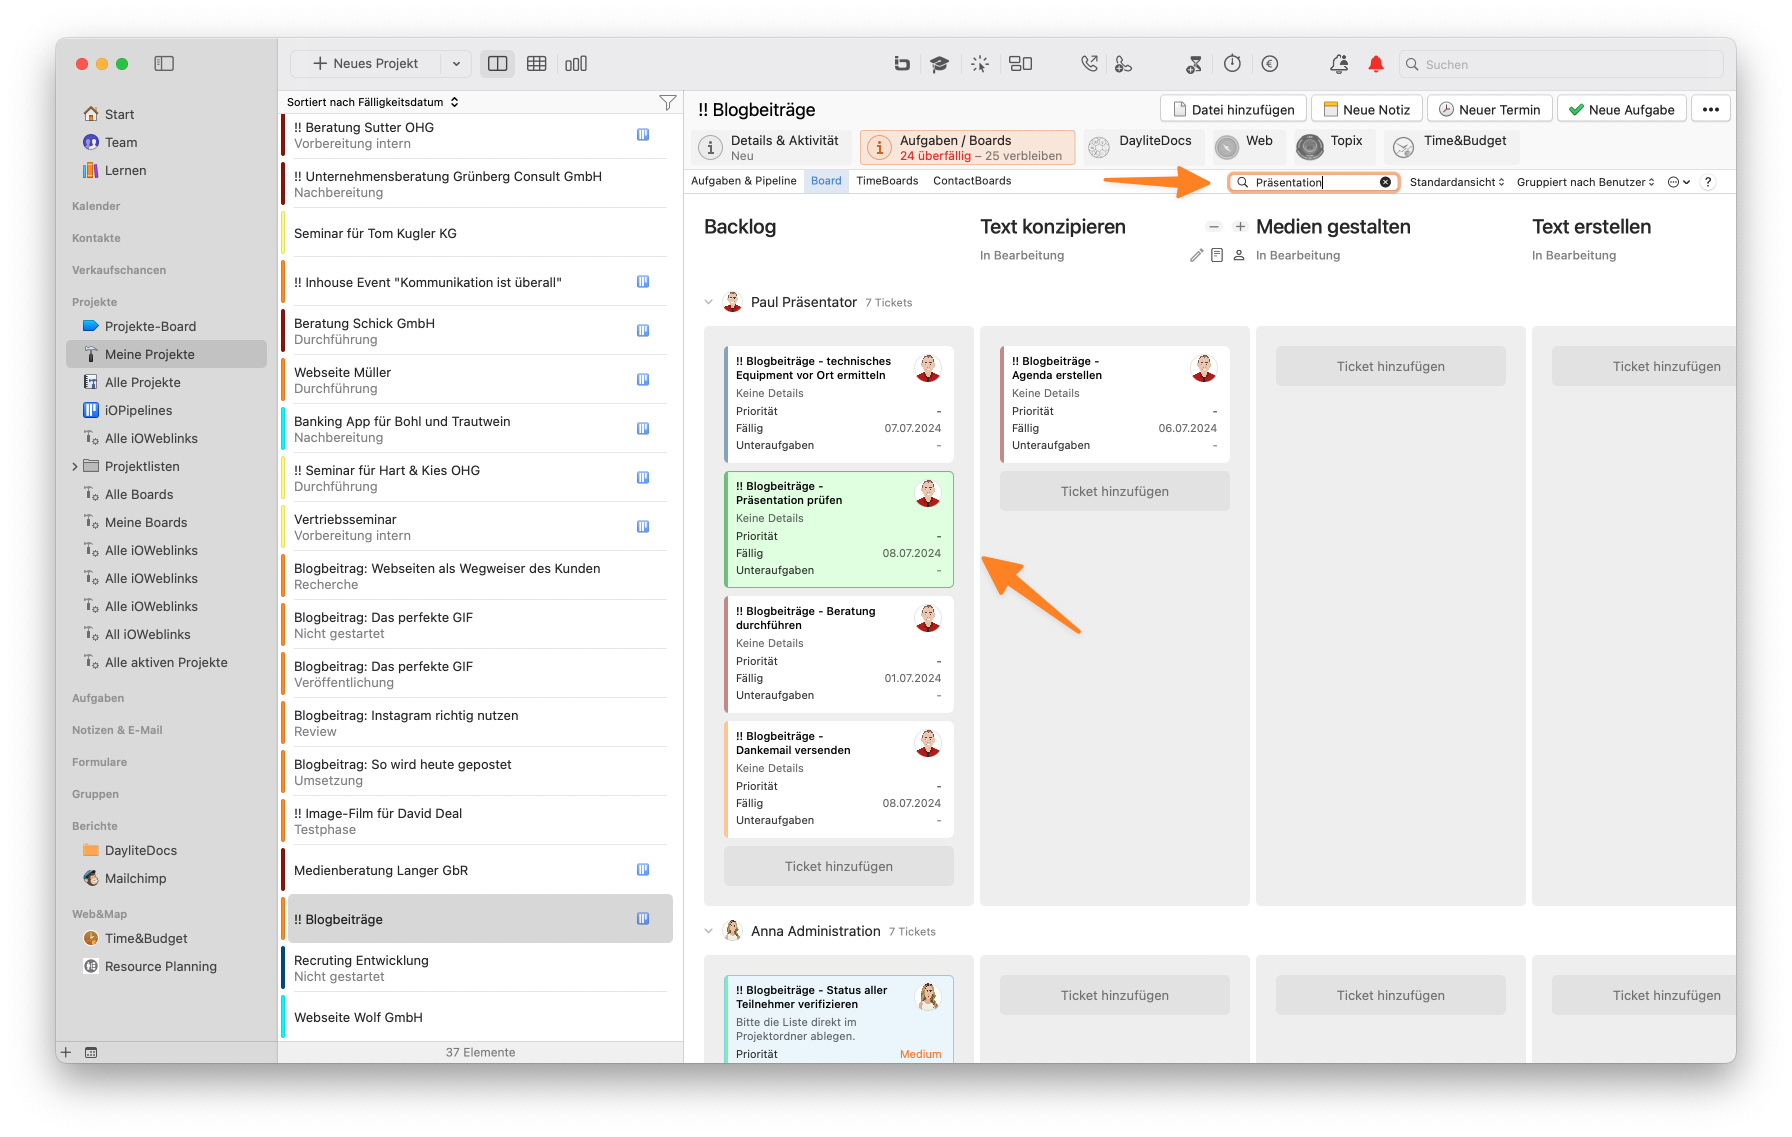This screenshot has width=1792, height=1137.
Task: Open the circle options dropdown near help
Action: 1679,182
